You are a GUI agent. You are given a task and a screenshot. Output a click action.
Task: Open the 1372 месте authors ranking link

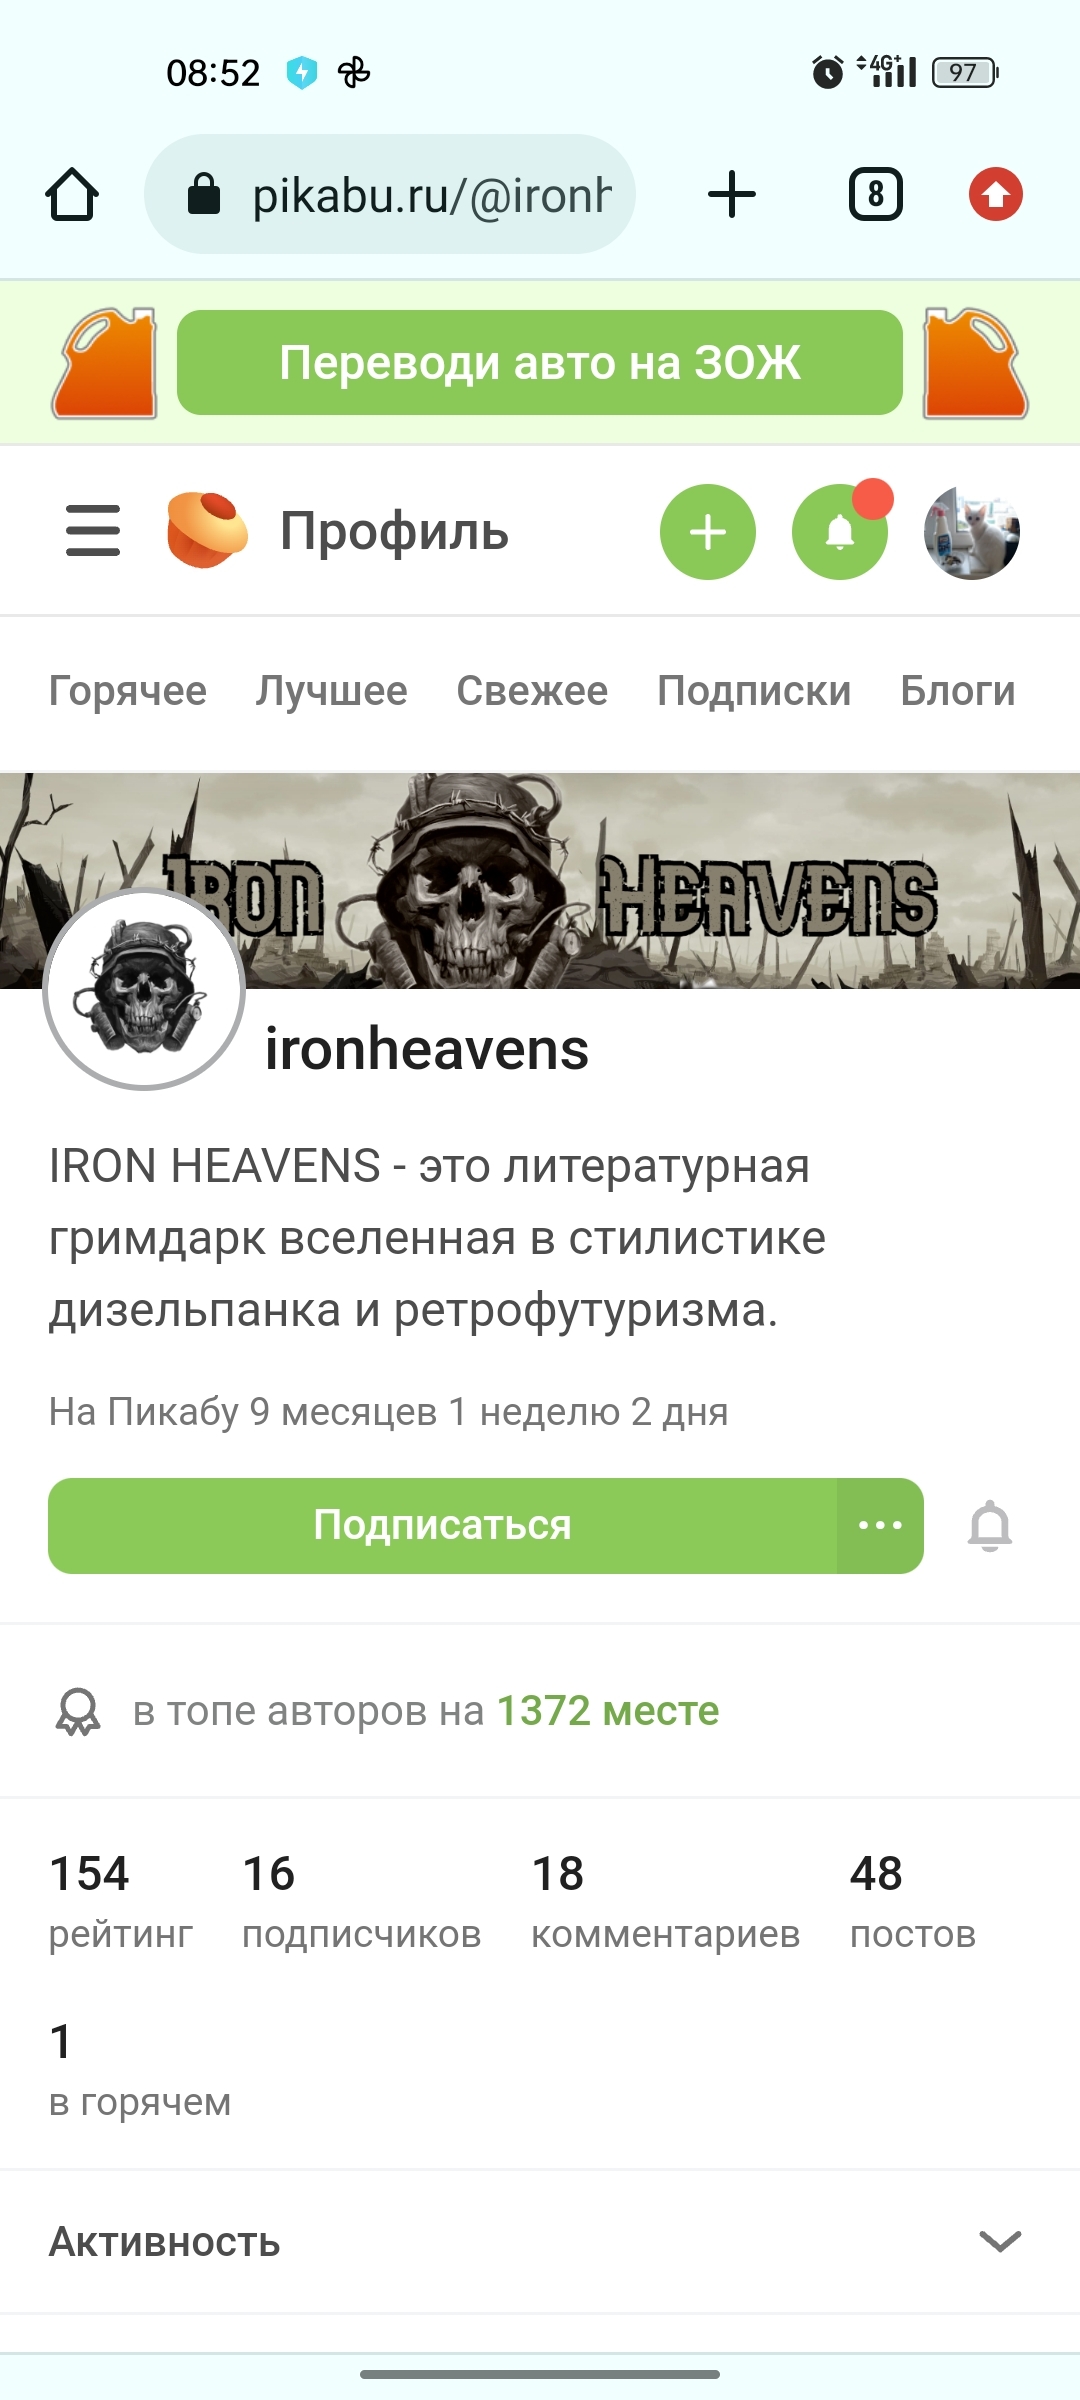608,1711
